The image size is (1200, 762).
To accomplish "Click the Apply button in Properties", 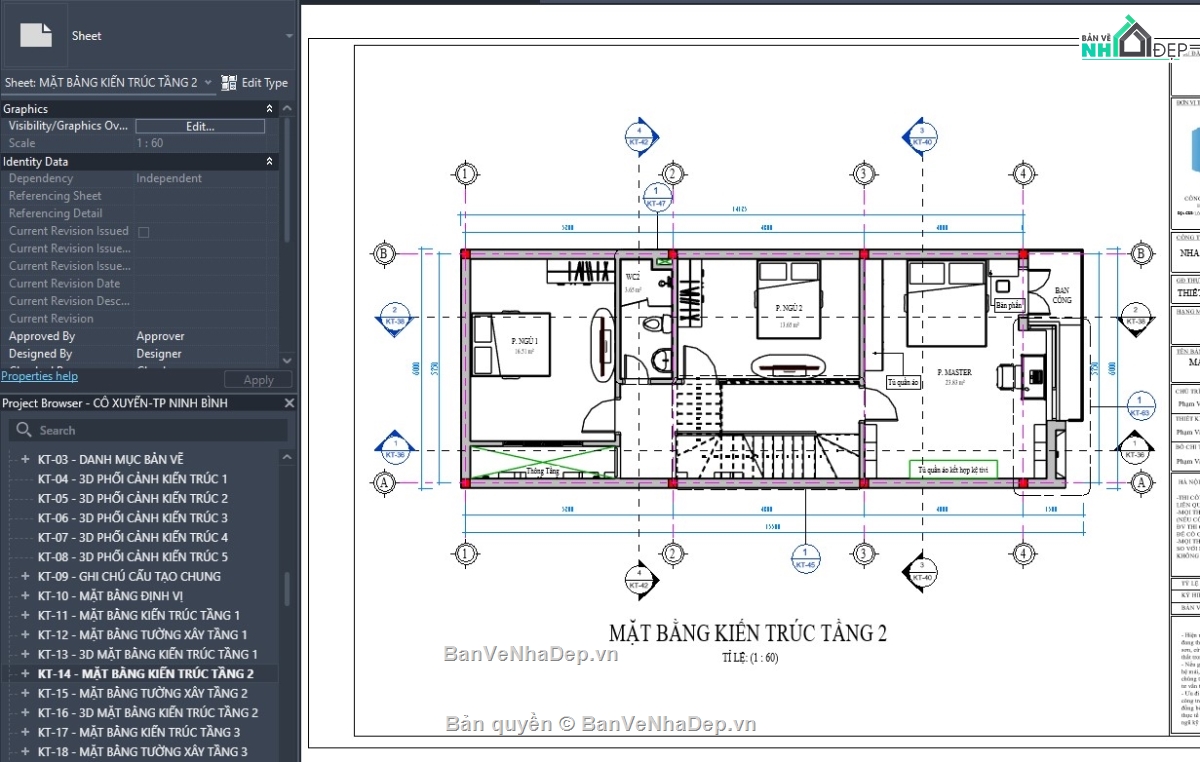I will tap(258, 380).
